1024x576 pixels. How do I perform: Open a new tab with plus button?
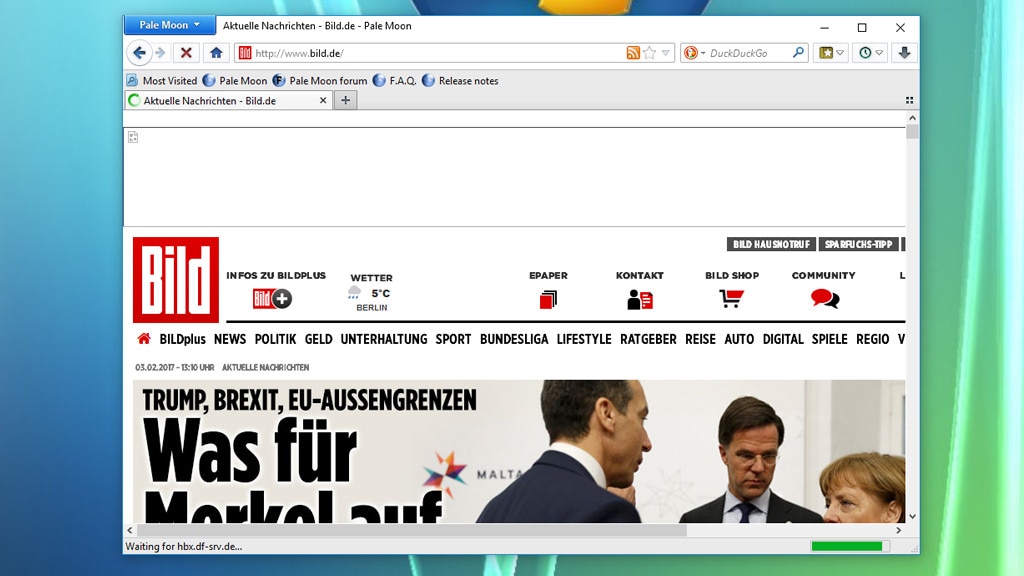[345, 100]
